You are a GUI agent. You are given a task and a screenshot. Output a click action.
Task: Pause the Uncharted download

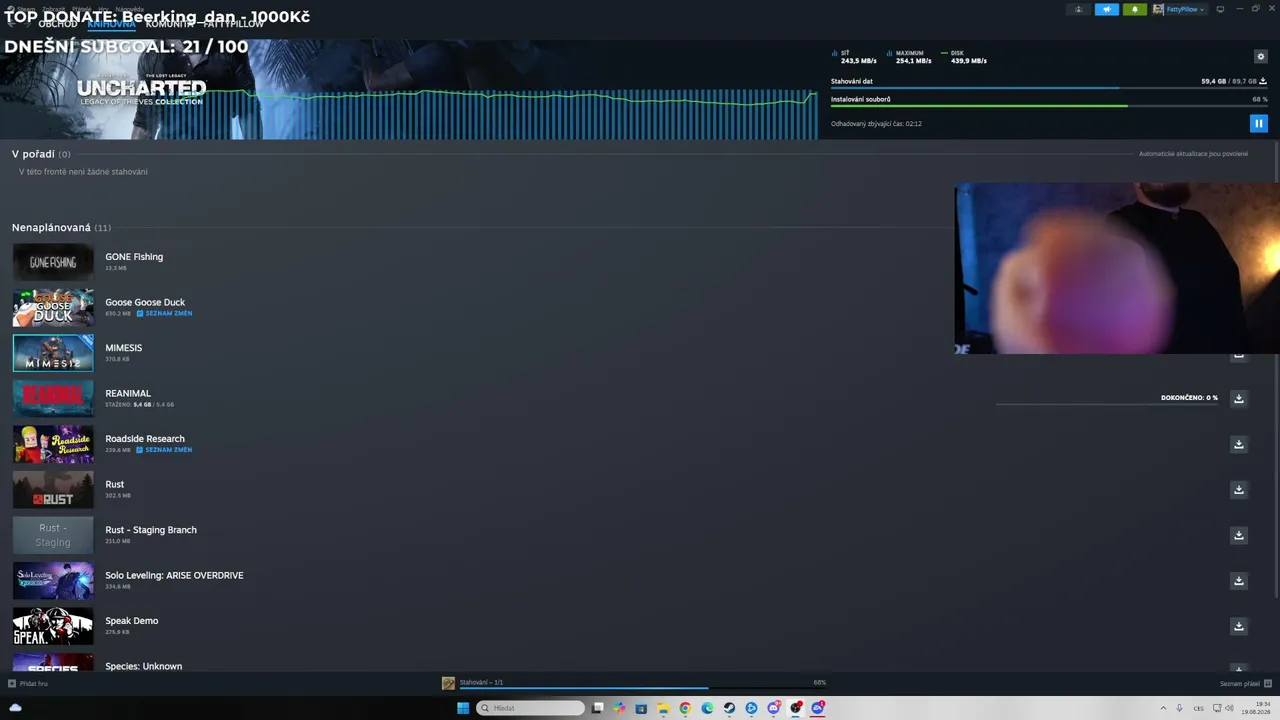pyautogui.click(x=1258, y=123)
